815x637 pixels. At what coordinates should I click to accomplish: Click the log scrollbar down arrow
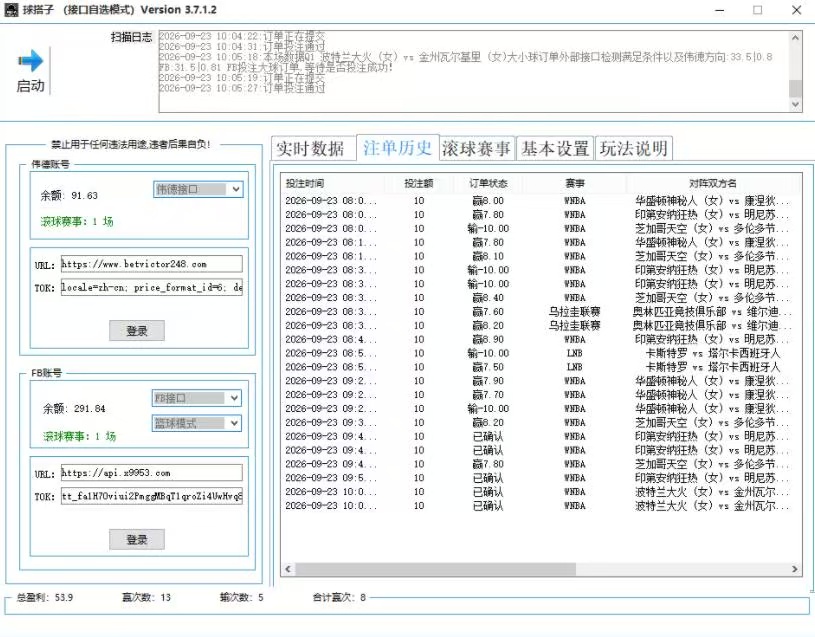point(795,104)
